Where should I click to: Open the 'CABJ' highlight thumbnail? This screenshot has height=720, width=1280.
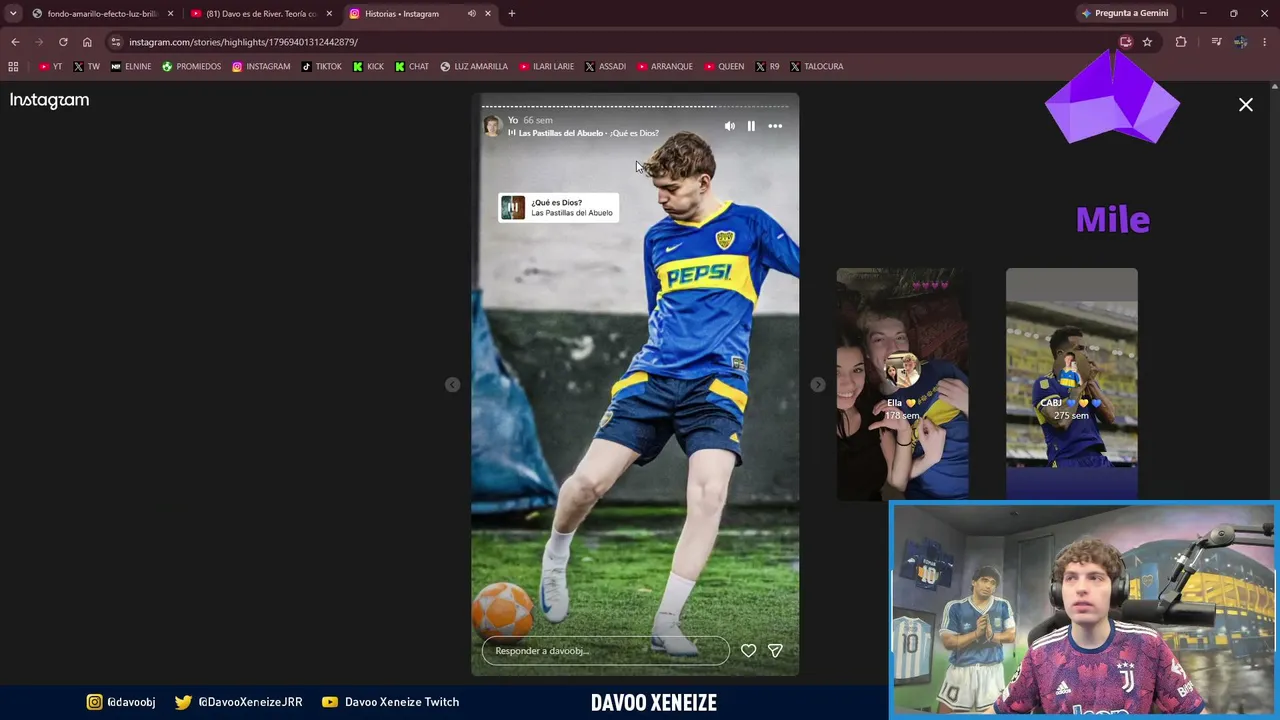click(1071, 384)
